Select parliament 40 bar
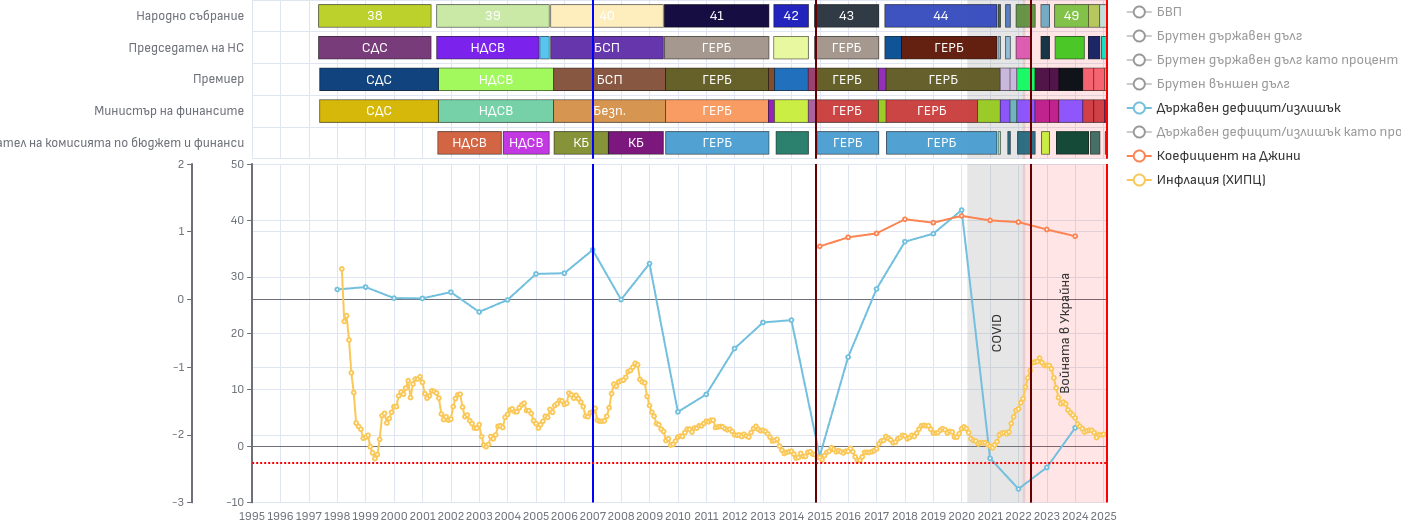The height and width of the screenshot is (529, 1401). coord(607,16)
